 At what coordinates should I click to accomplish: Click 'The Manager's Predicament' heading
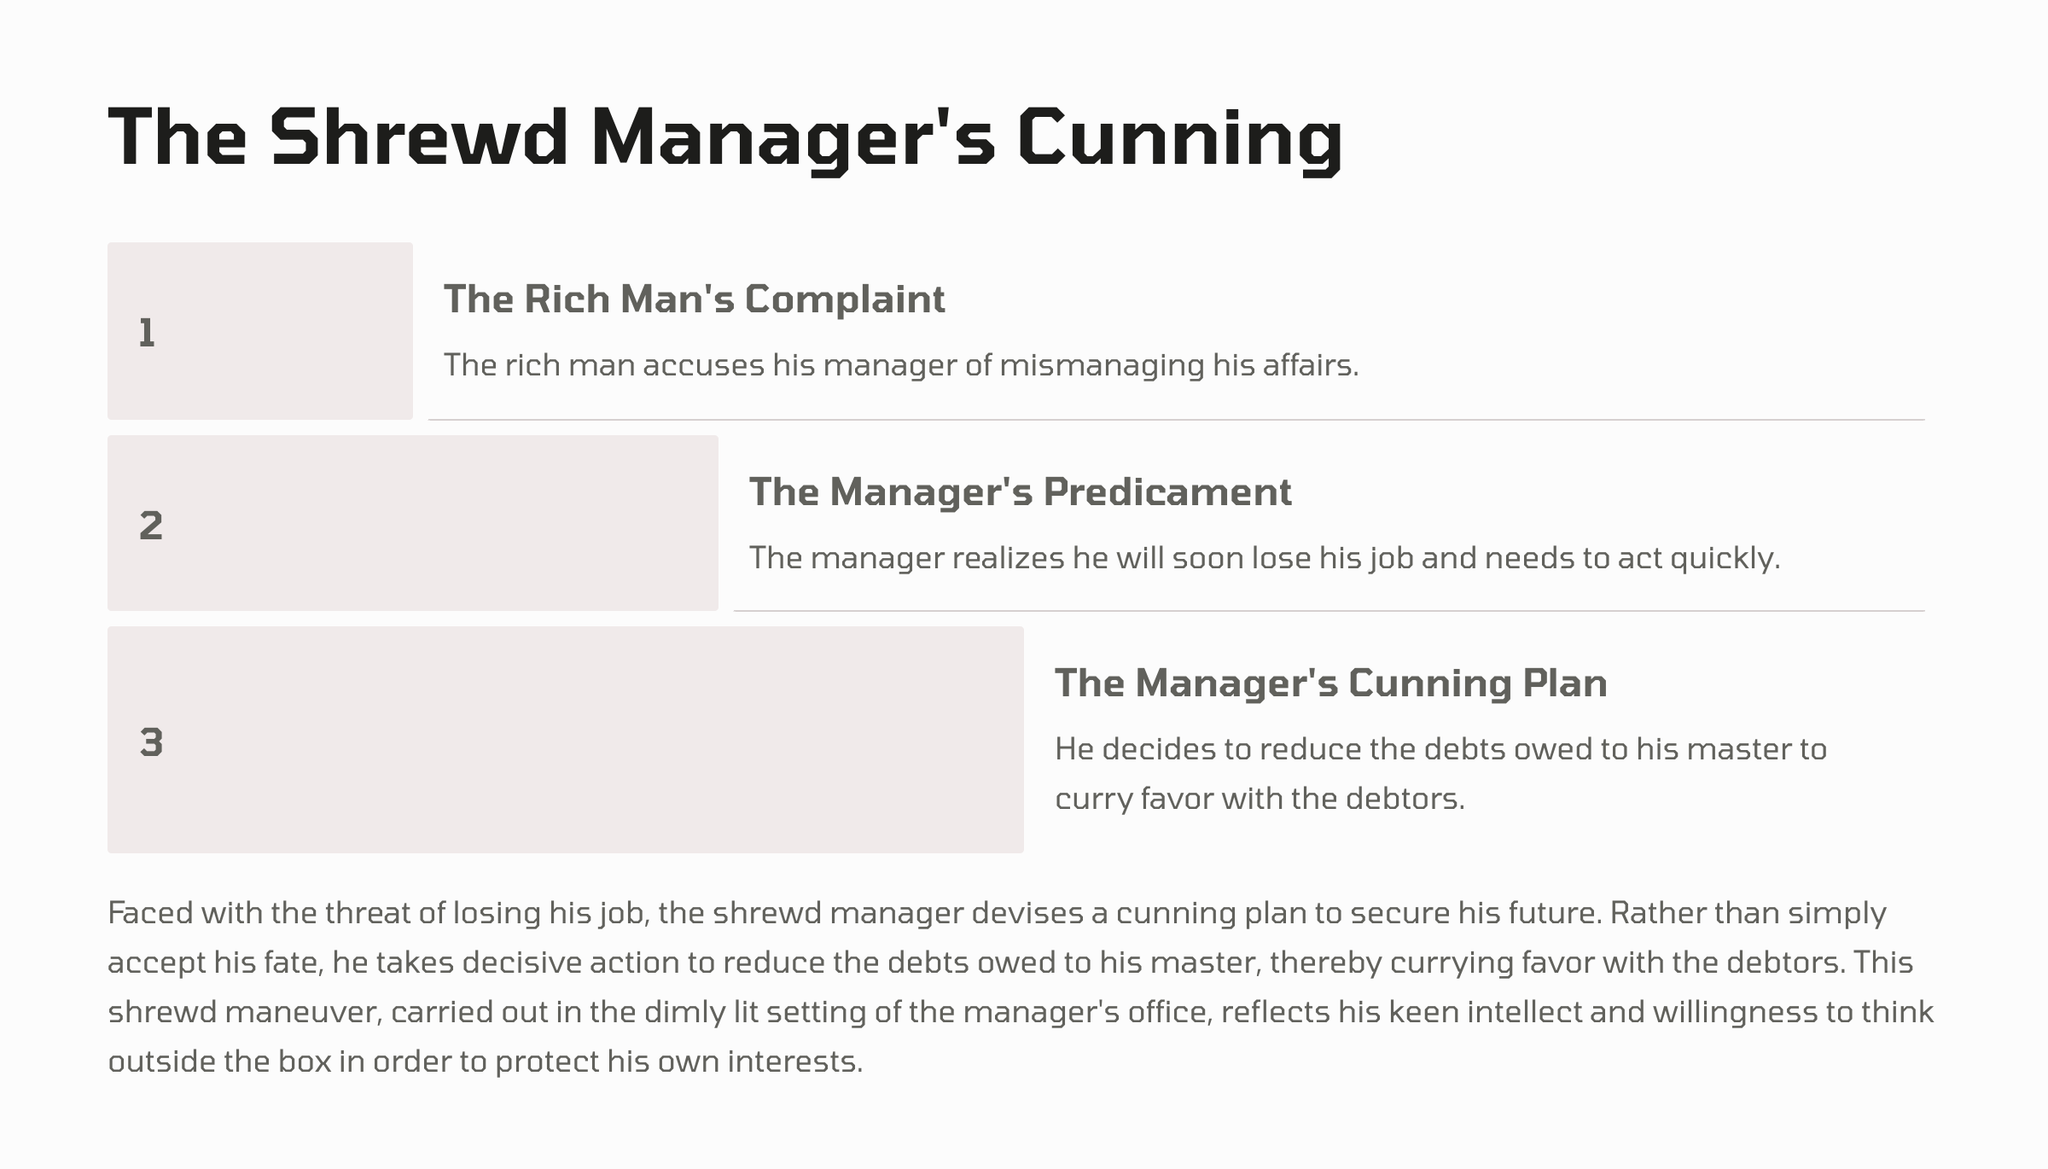pos(1020,492)
